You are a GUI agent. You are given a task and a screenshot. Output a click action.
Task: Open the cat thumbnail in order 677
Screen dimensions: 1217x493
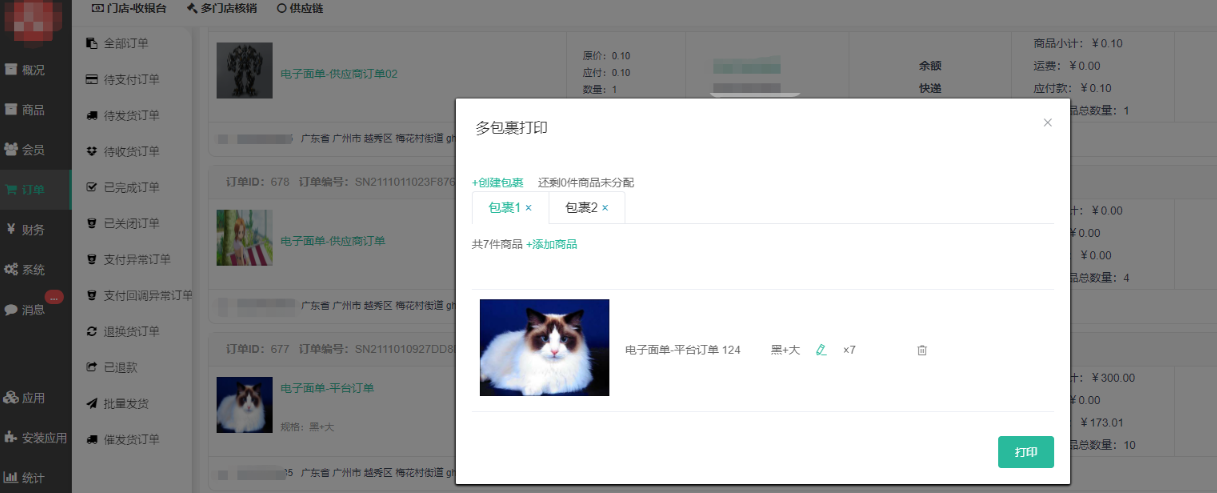(x=244, y=405)
